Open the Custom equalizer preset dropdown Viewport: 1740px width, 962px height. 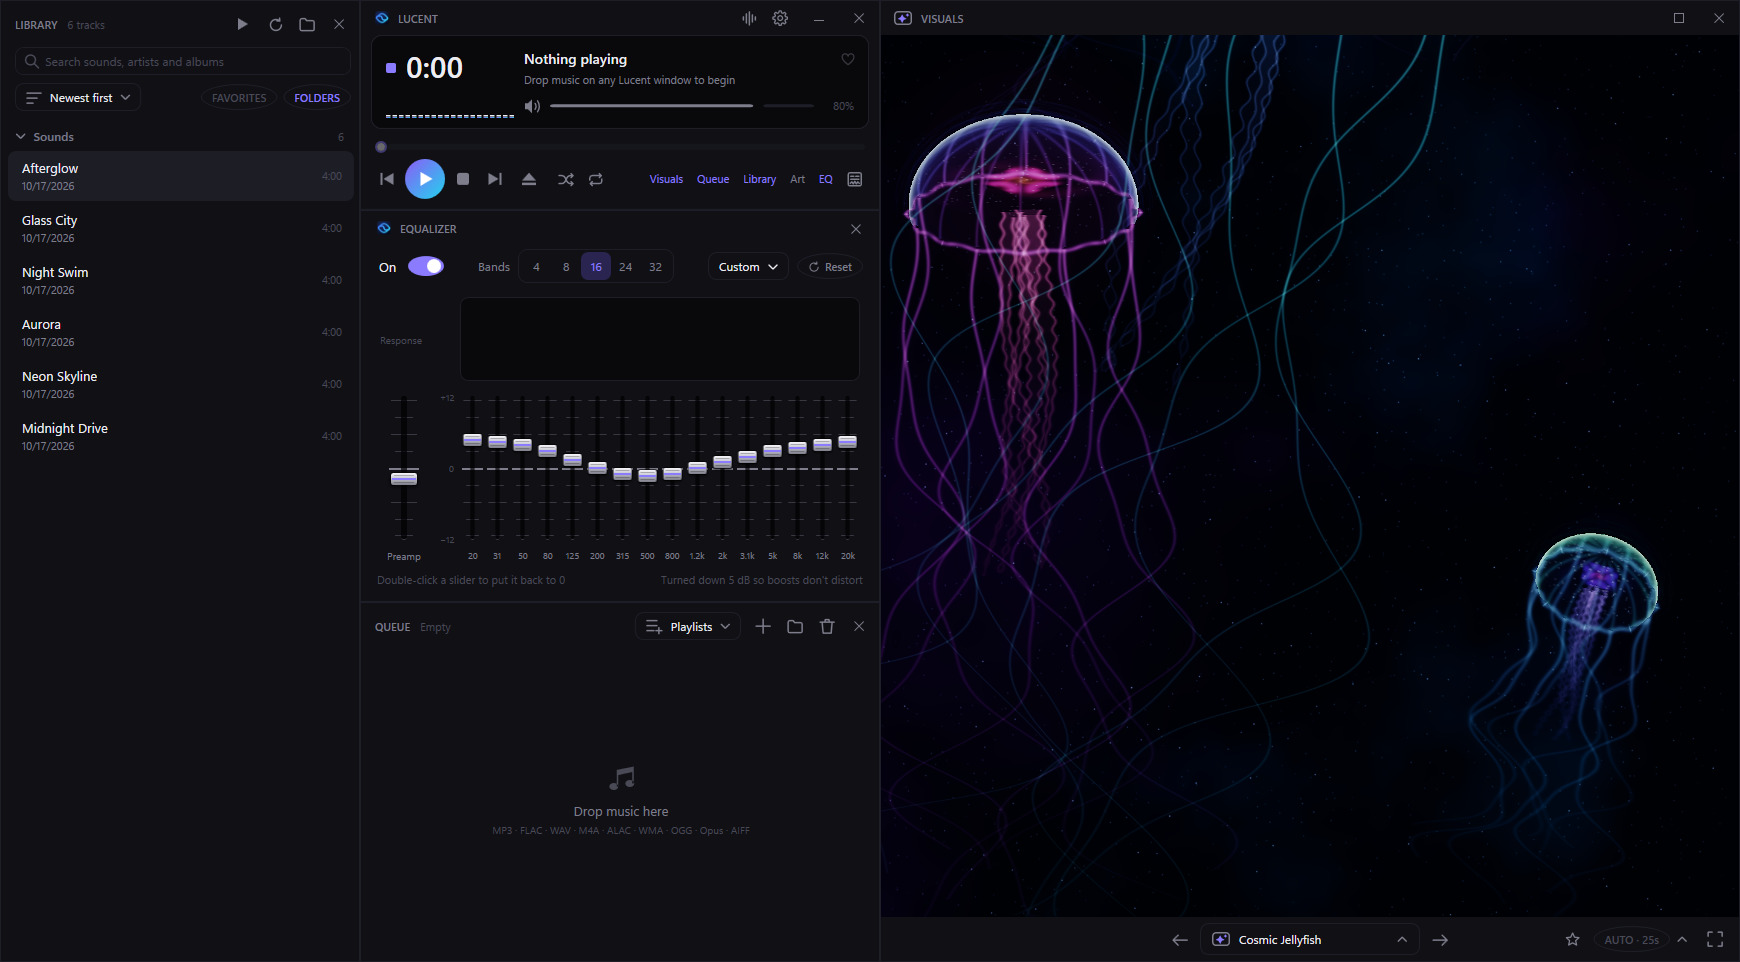pyautogui.click(x=748, y=267)
